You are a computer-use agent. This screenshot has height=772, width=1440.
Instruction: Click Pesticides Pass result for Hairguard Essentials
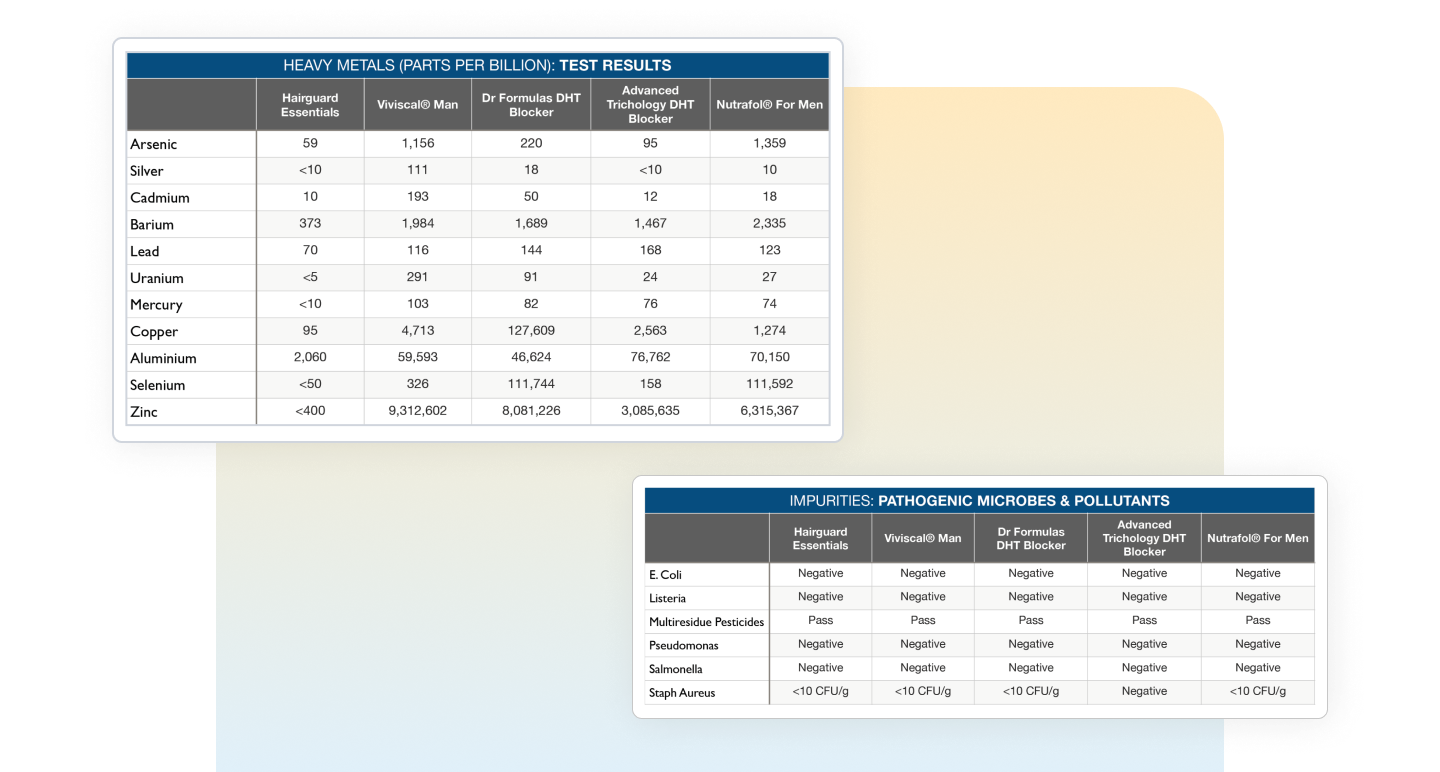[x=820, y=620]
